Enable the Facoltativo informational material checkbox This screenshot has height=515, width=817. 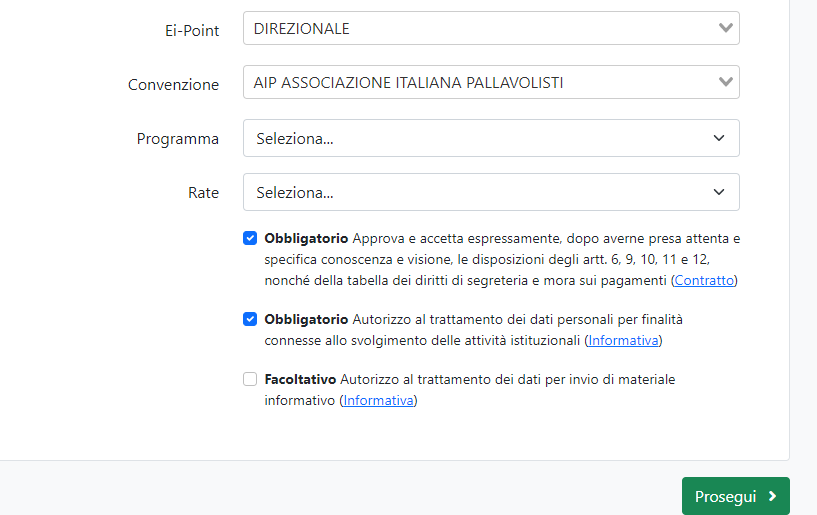250,379
